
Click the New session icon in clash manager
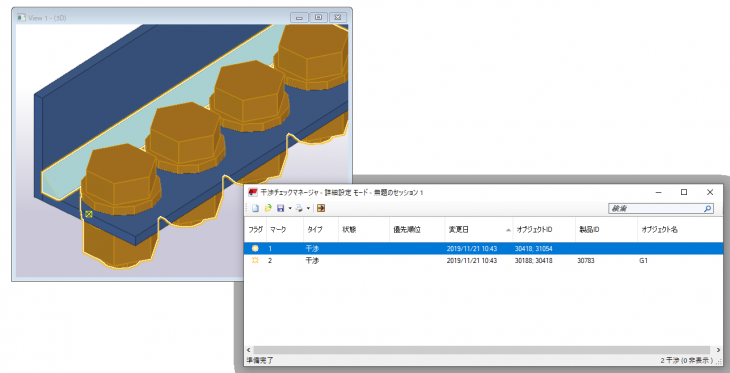point(255,209)
